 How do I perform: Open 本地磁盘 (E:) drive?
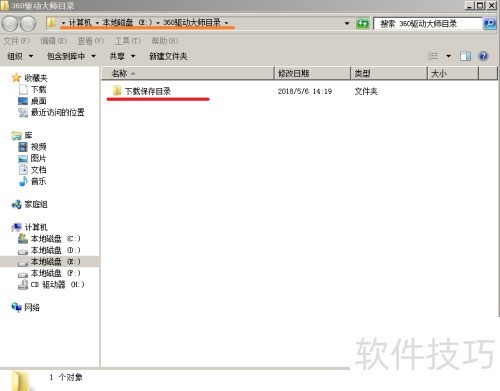49,262
